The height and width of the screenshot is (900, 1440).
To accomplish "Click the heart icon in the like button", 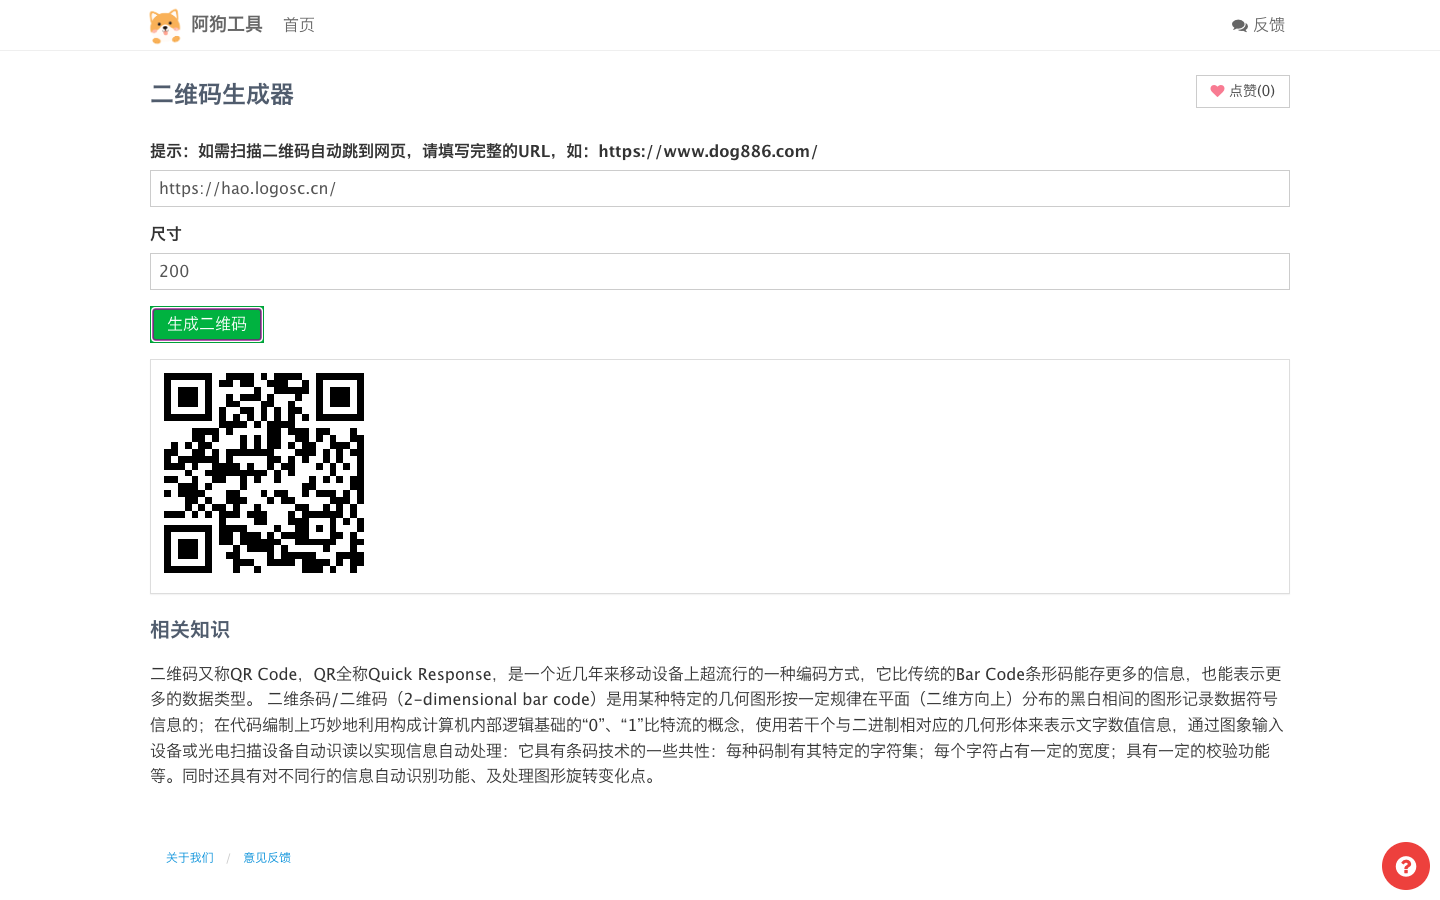I will (x=1217, y=91).
